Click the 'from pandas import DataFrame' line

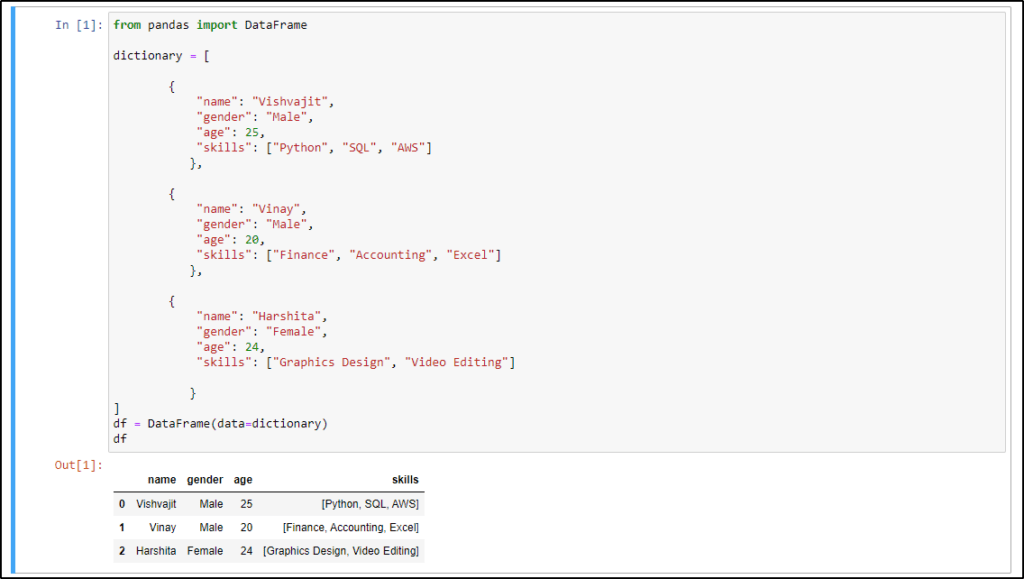point(212,25)
